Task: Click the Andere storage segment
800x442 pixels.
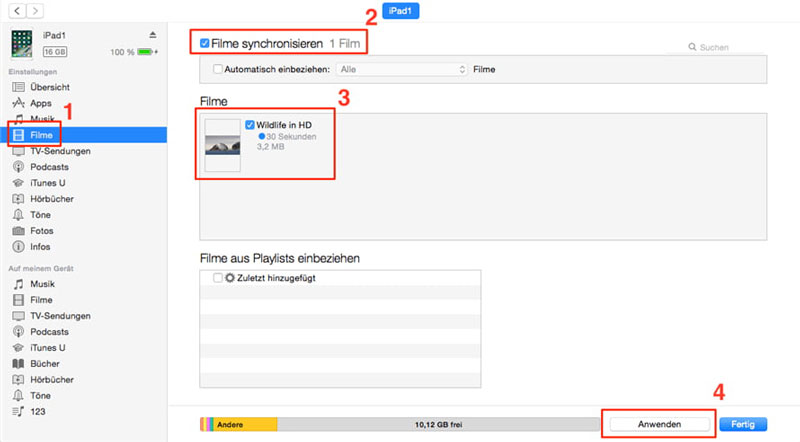Action: pyautogui.click(x=247, y=424)
